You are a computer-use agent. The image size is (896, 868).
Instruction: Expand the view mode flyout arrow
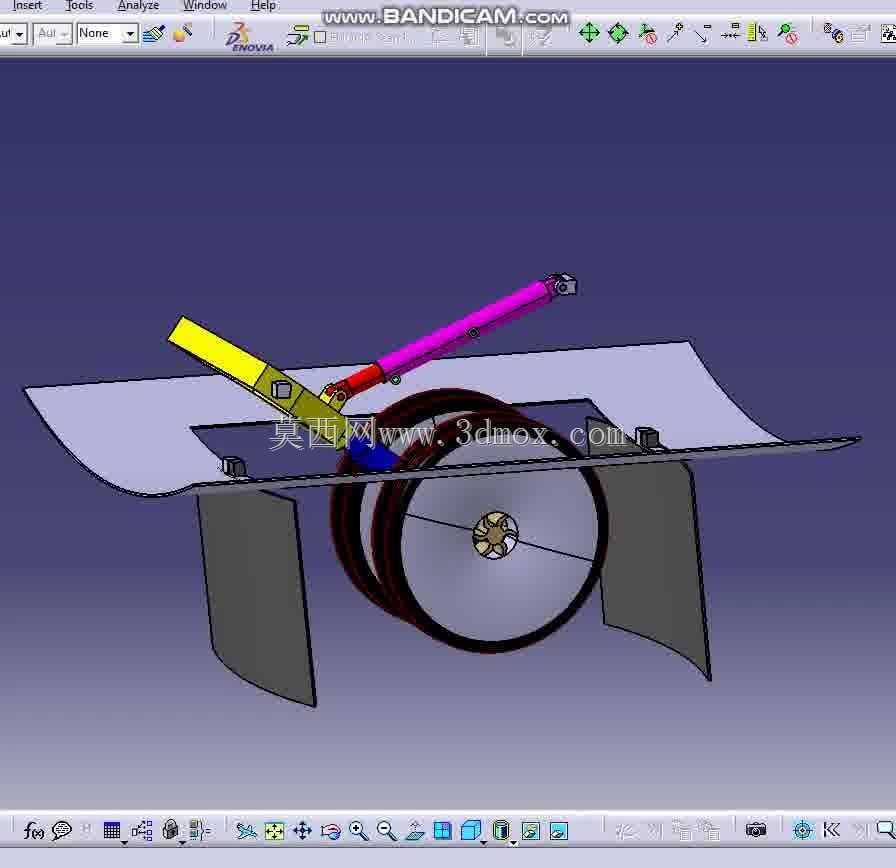[x=514, y=843]
